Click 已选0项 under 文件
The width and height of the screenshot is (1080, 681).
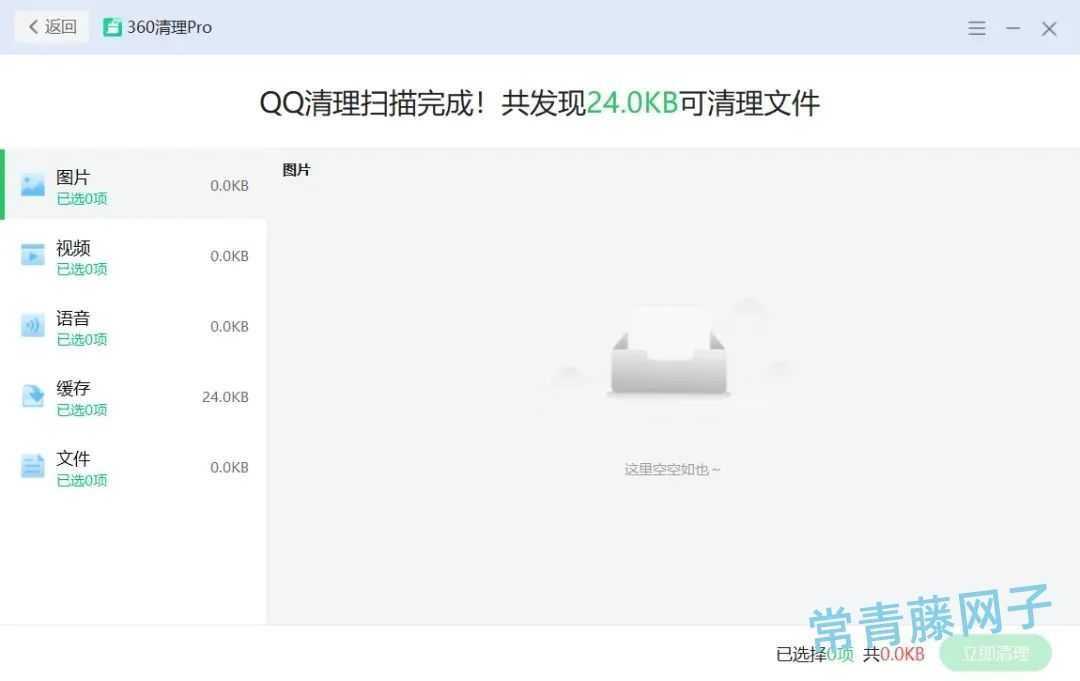click(x=82, y=481)
